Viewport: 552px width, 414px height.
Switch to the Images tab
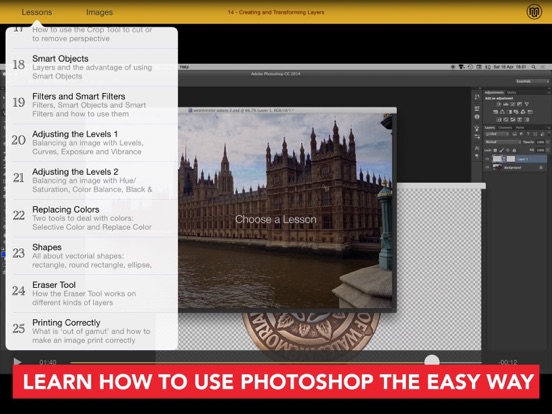pyautogui.click(x=99, y=12)
